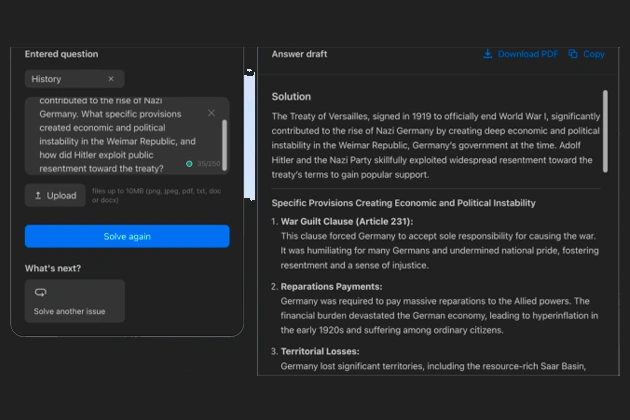Click the Territorial Losses heading
The height and width of the screenshot is (420, 630).
[x=320, y=351]
